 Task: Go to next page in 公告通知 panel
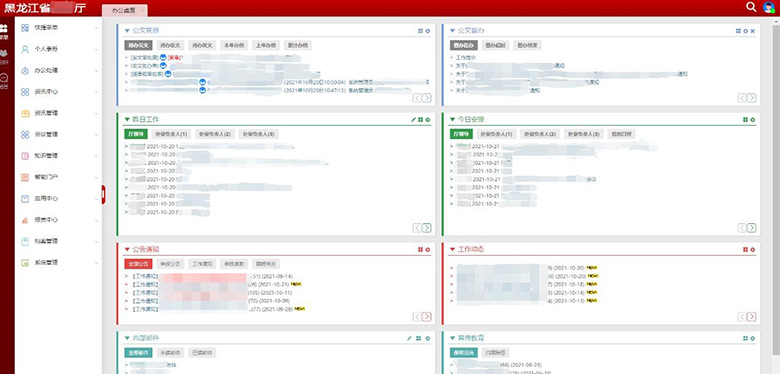point(427,317)
